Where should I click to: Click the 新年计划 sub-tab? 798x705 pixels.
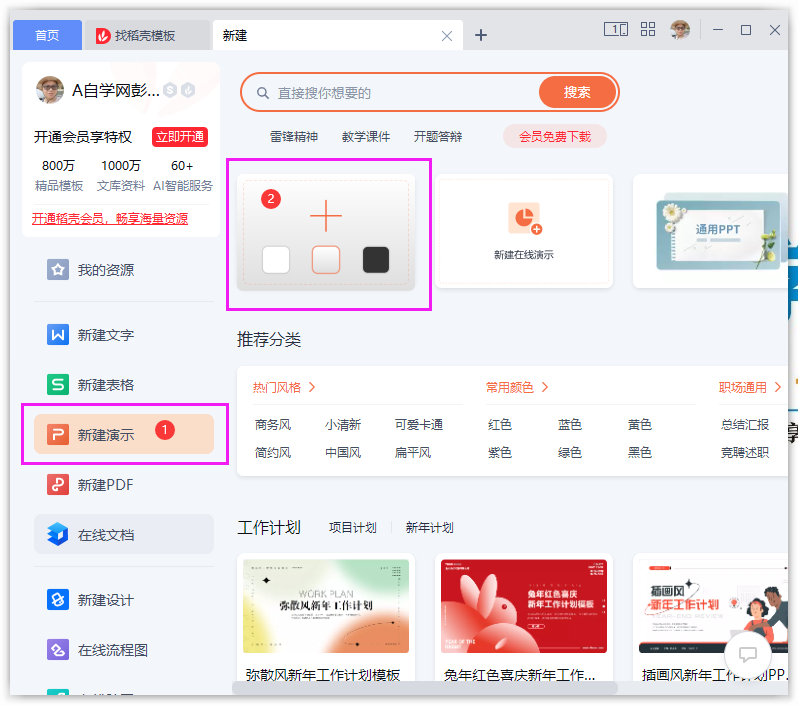[430, 527]
